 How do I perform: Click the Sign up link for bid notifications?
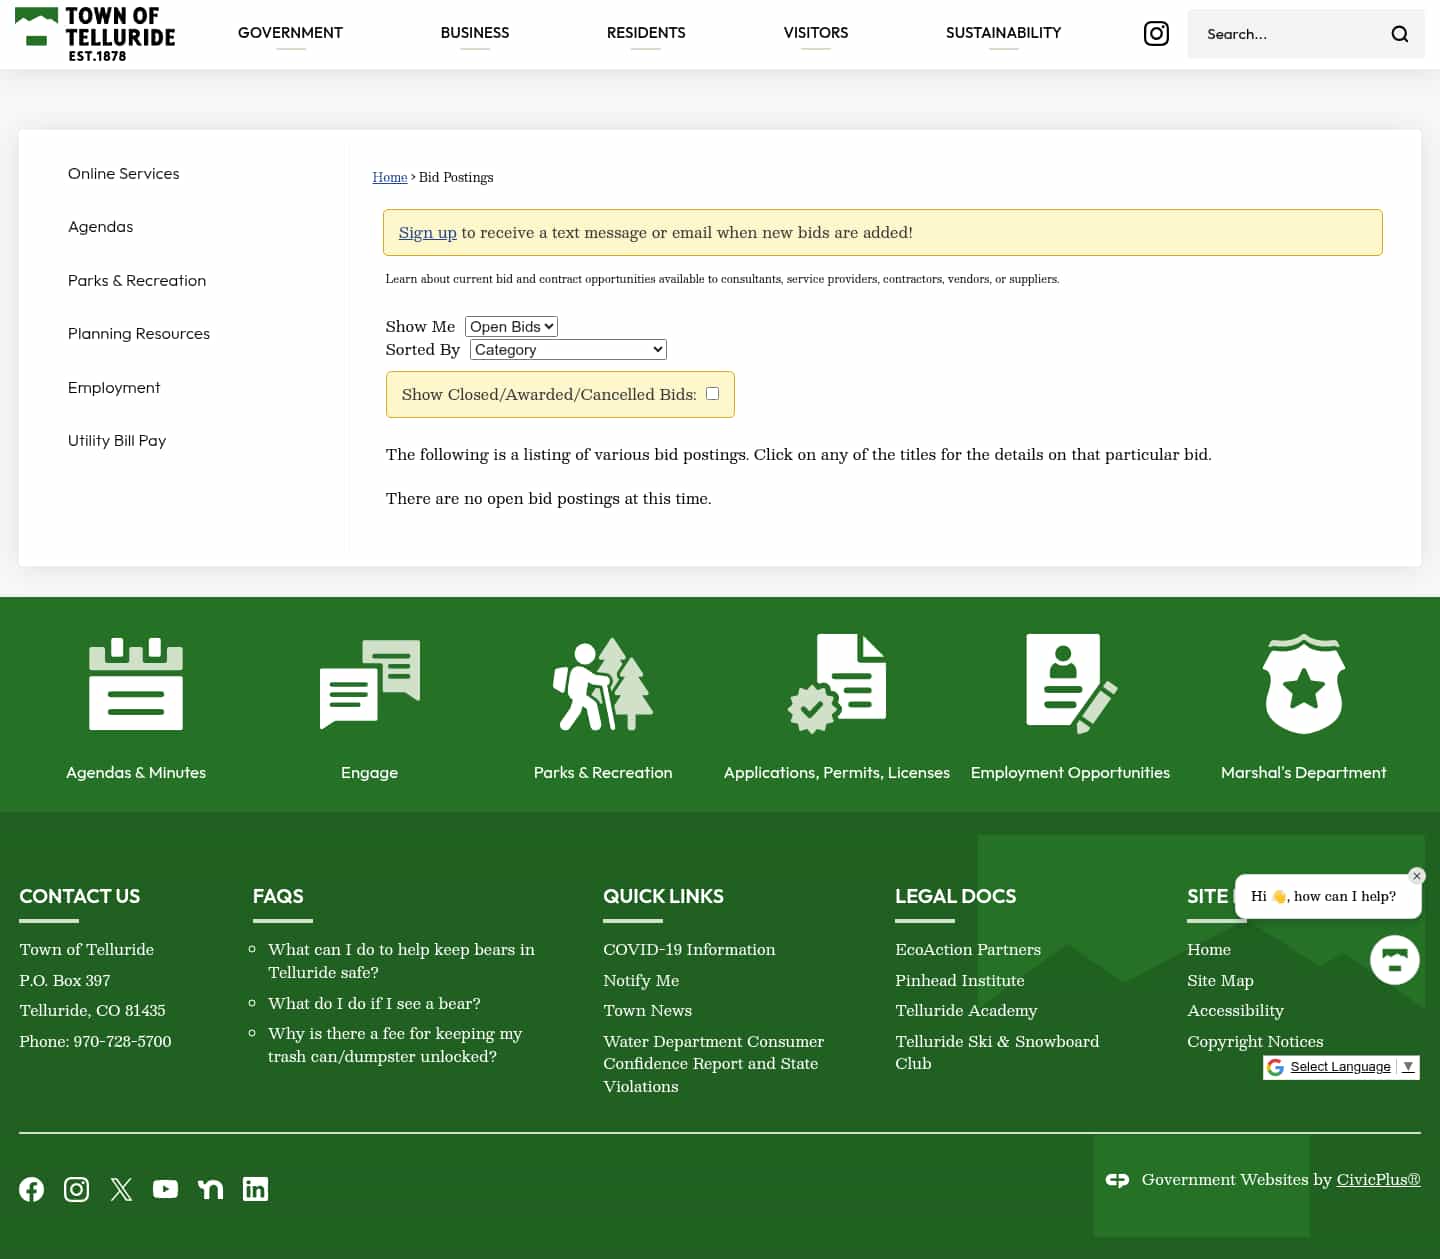click(x=428, y=232)
